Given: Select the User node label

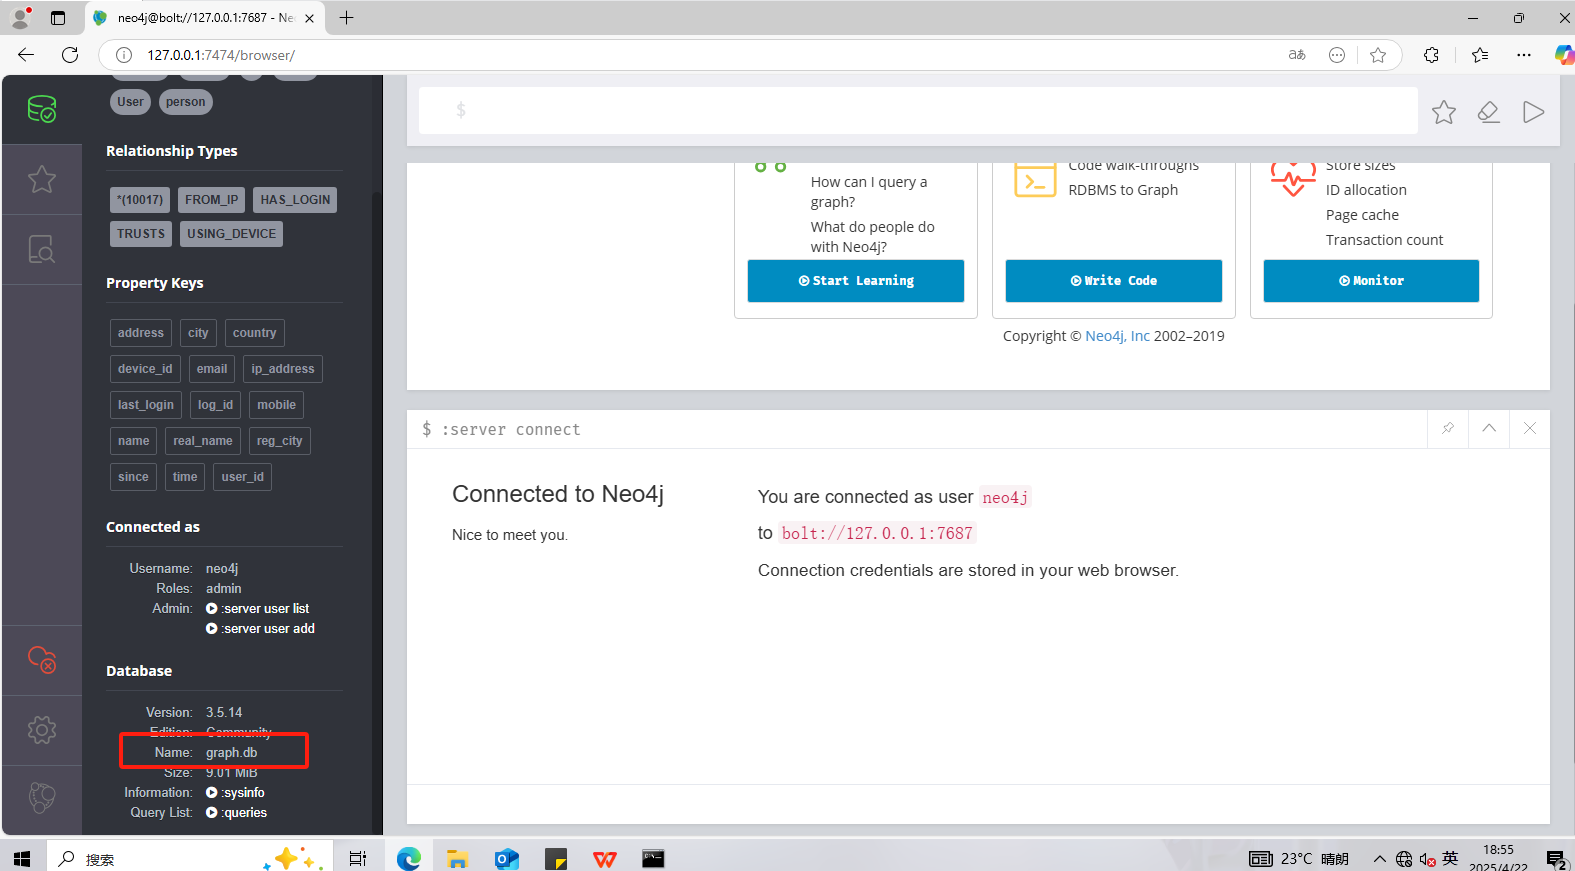Looking at the screenshot, I should 130,102.
